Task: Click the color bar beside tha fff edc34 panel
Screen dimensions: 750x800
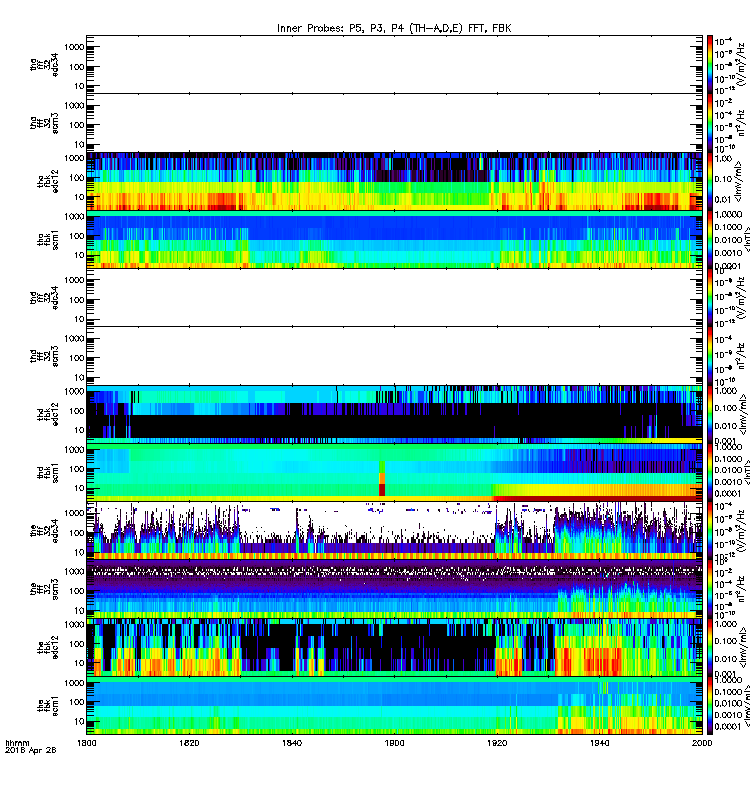Action: click(710, 64)
